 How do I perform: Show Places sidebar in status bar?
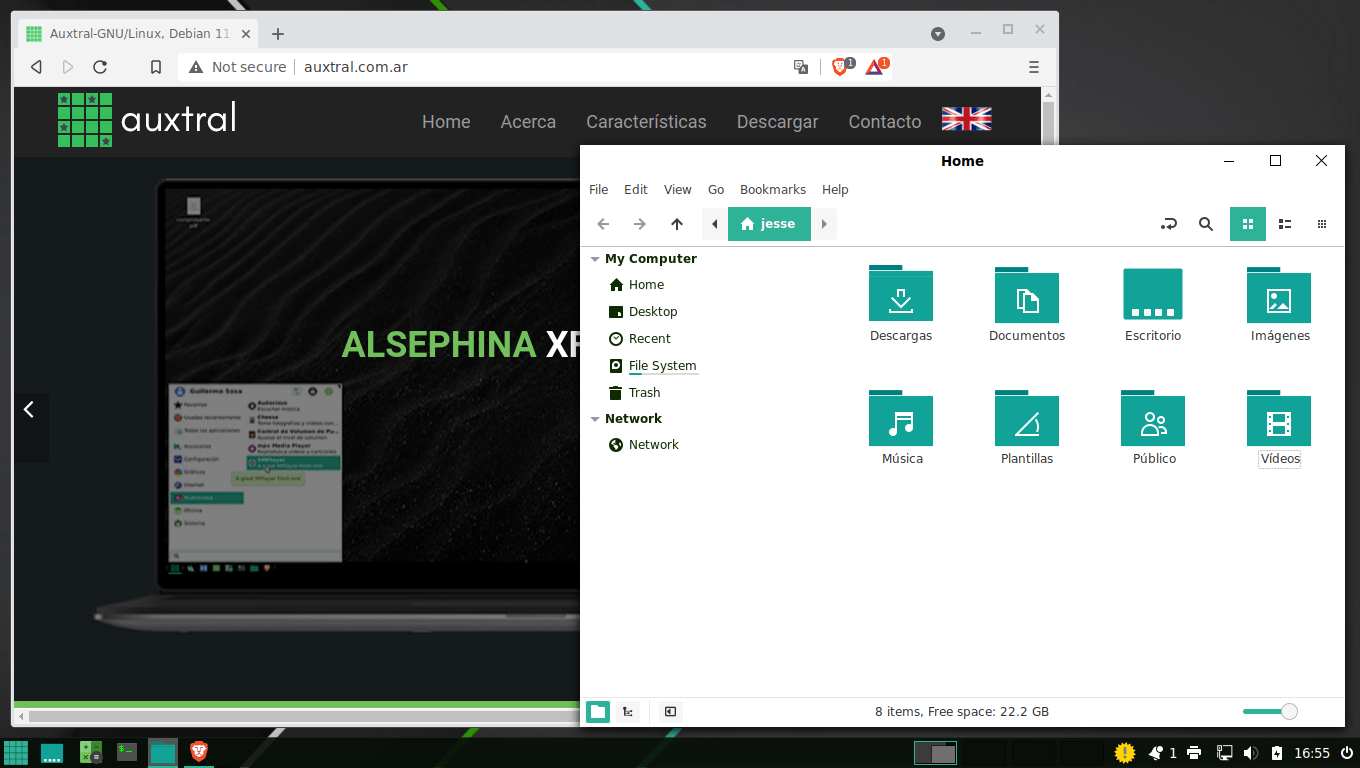[x=598, y=712]
